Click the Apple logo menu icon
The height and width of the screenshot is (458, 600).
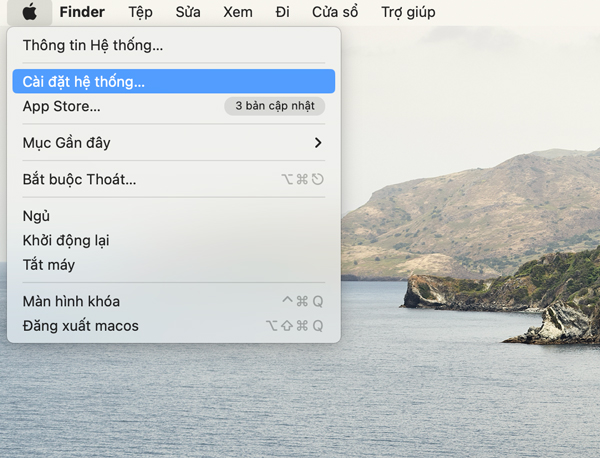pyautogui.click(x=29, y=12)
